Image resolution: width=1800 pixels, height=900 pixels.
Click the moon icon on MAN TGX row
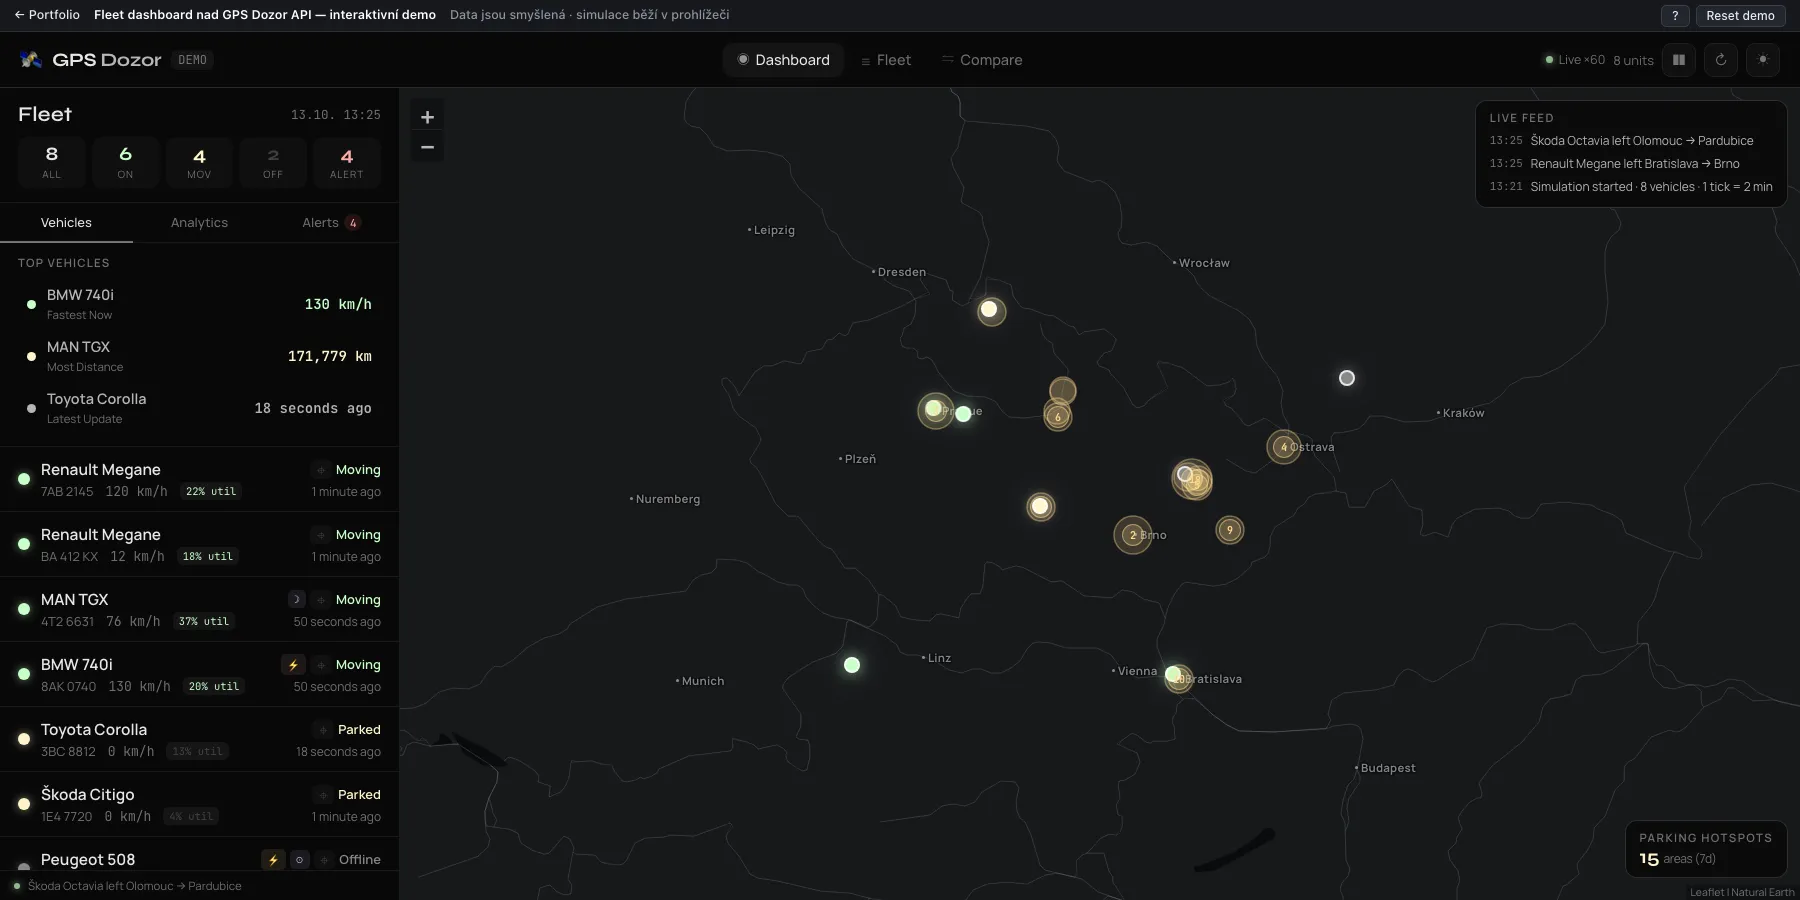coord(296,600)
